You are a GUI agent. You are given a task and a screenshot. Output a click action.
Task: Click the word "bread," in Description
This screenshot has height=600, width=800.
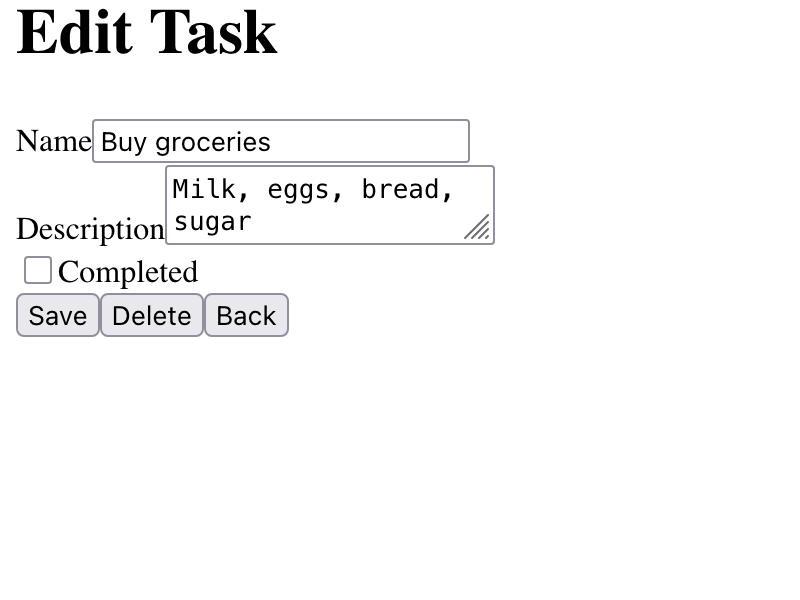point(407,190)
